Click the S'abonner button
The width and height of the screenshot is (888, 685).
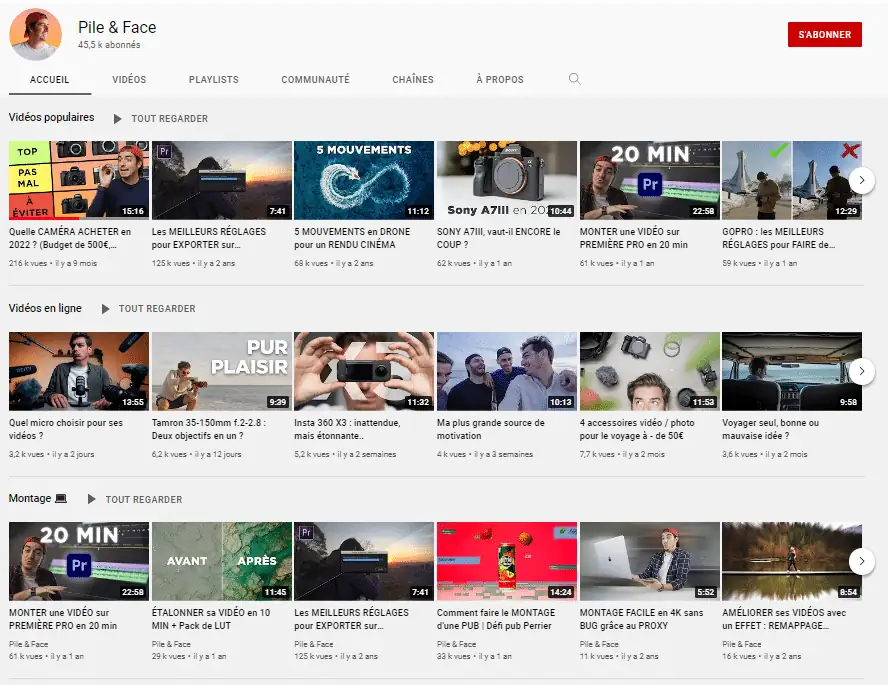[x=825, y=35]
